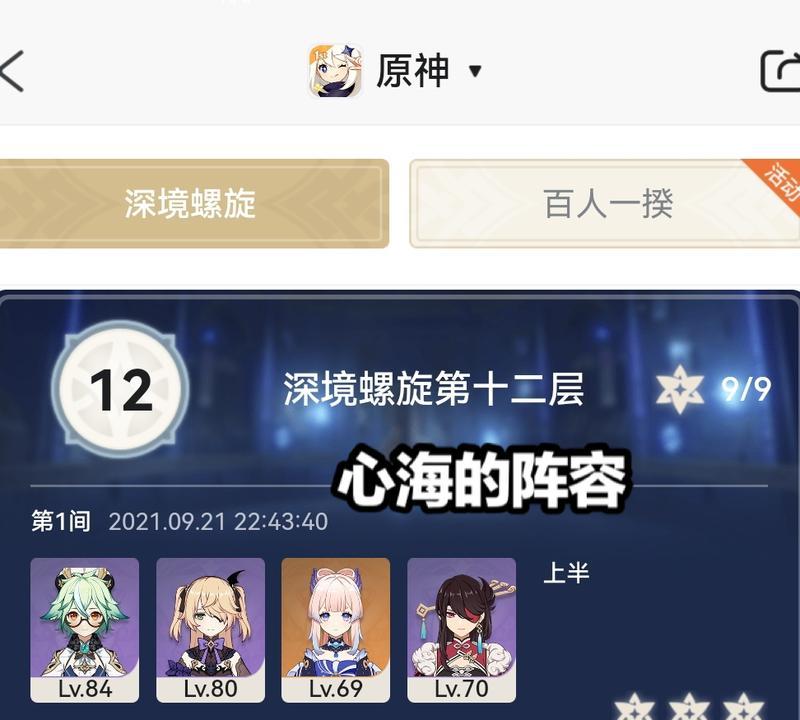
Task: Tap the three-star chamber rating icons
Action: 689,707
